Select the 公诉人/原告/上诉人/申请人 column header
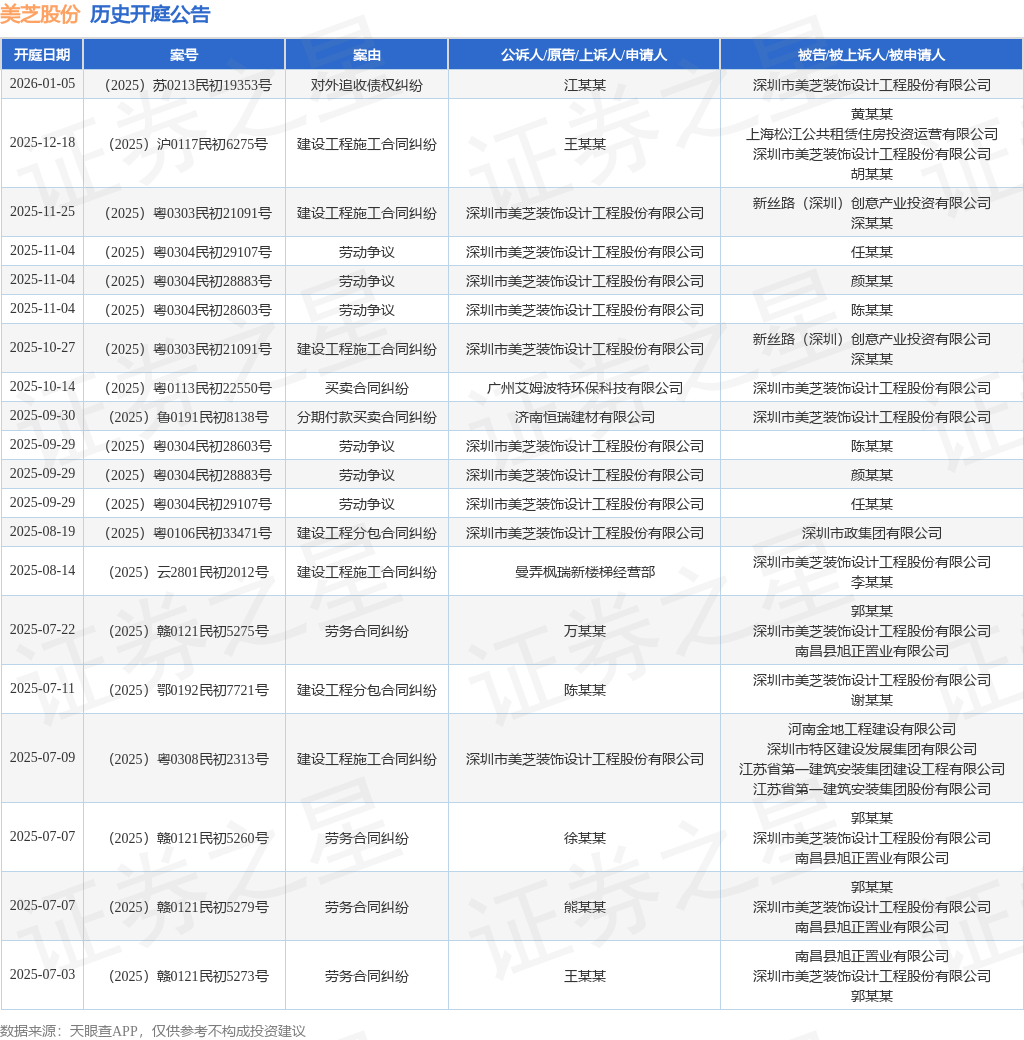 coord(584,54)
